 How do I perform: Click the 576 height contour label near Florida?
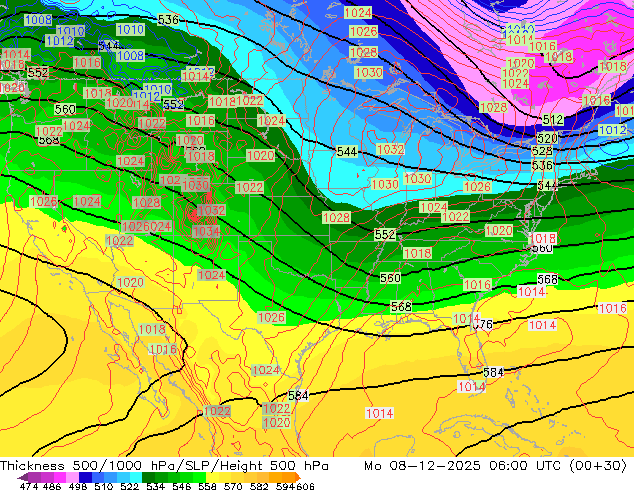point(483,324)
